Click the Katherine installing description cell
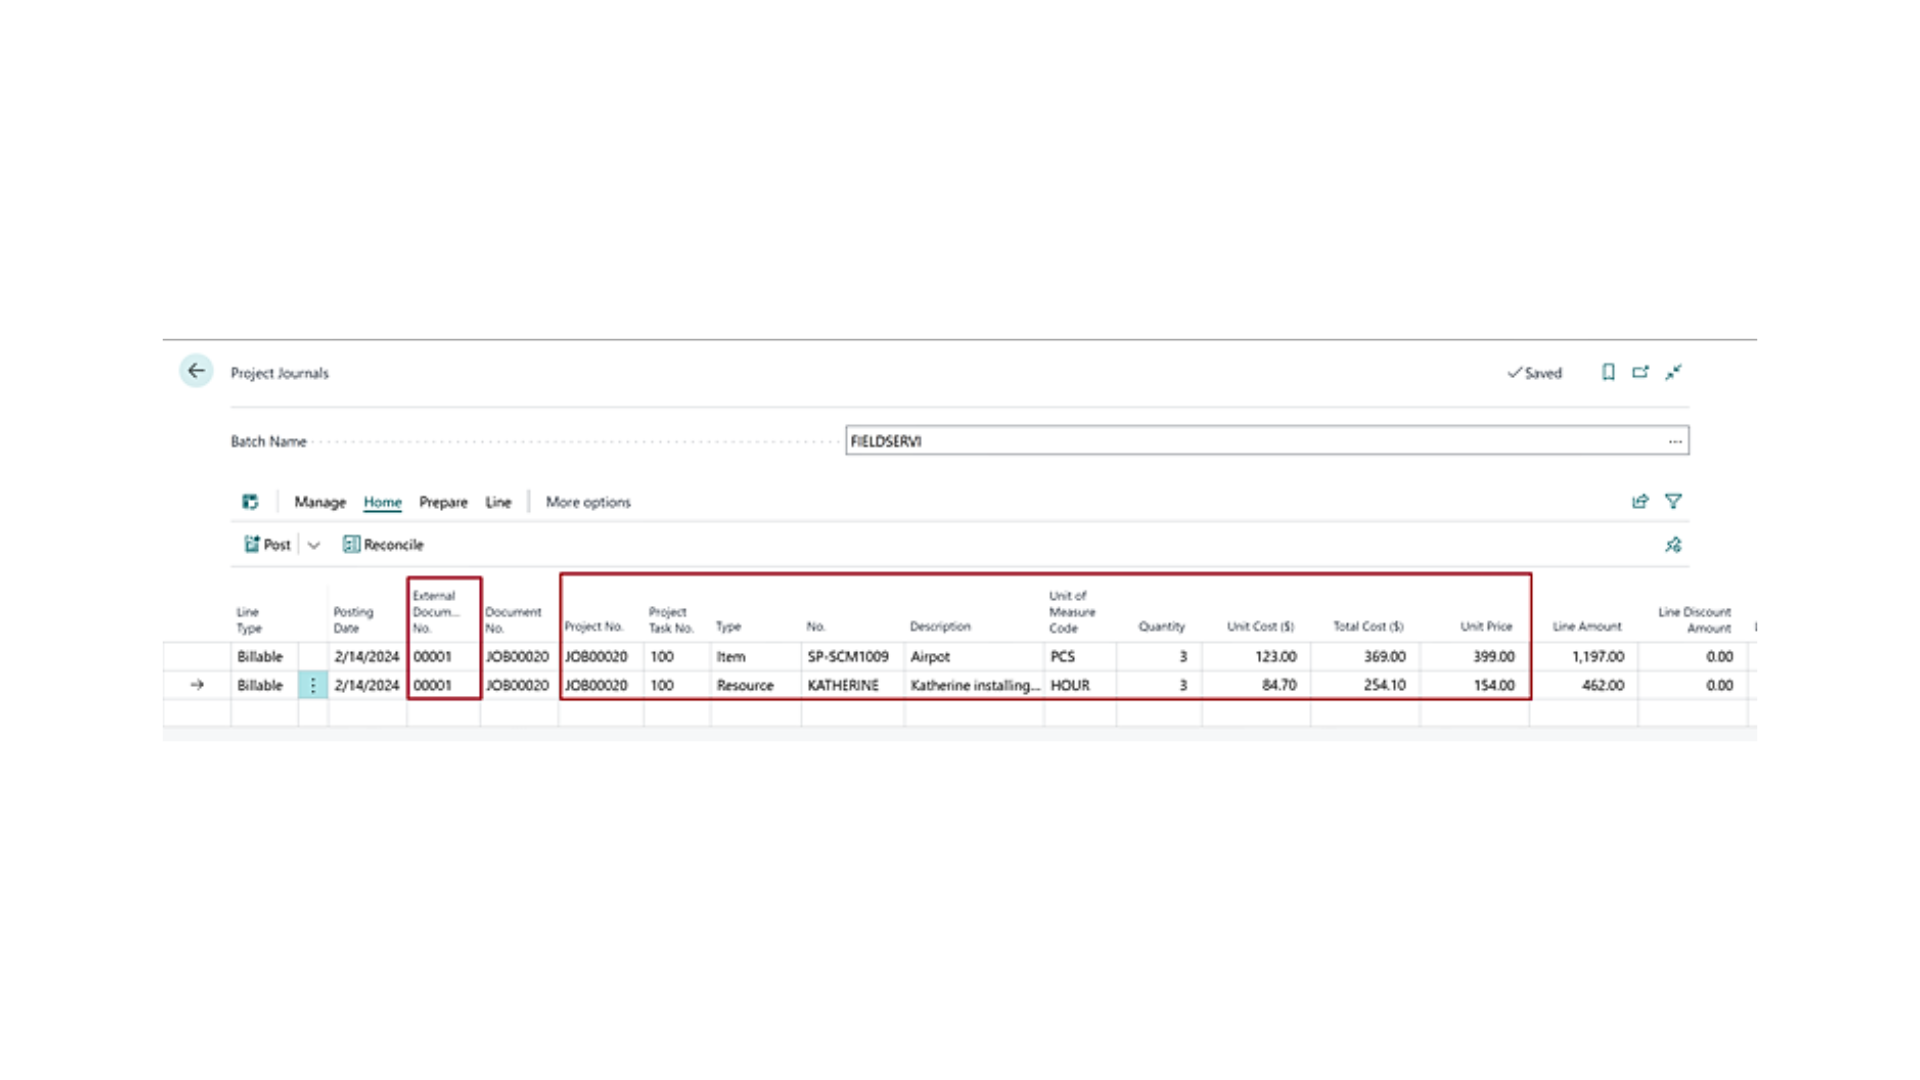Screen dimensions: 1920x1080 (x=974, y=685)
